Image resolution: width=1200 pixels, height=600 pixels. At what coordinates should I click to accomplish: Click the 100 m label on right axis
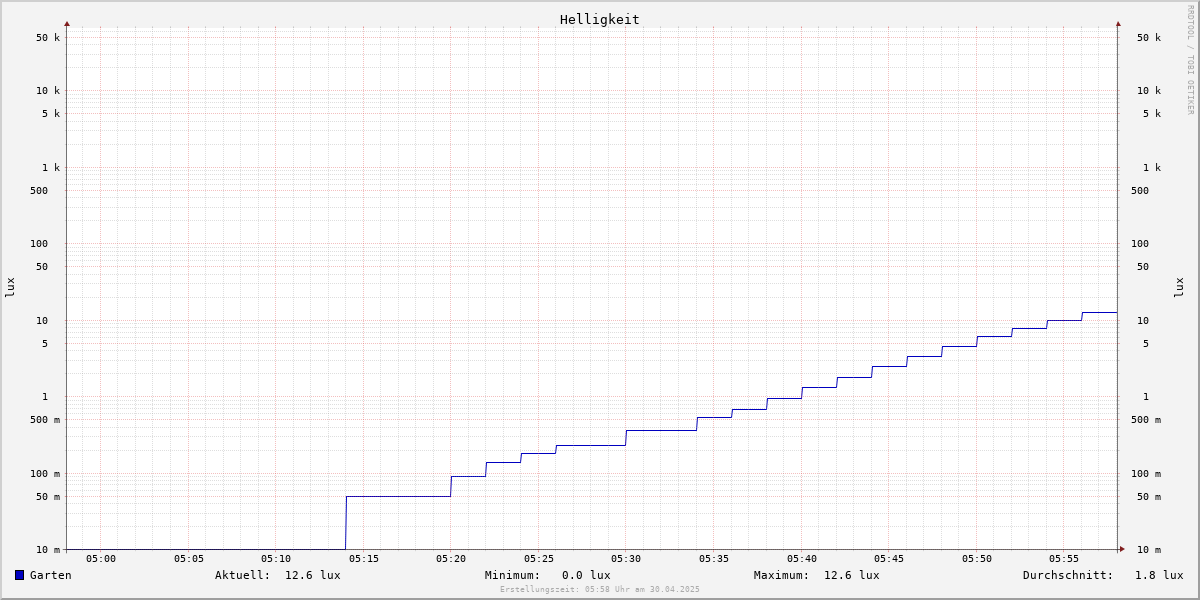click(x=1146, y=474)
